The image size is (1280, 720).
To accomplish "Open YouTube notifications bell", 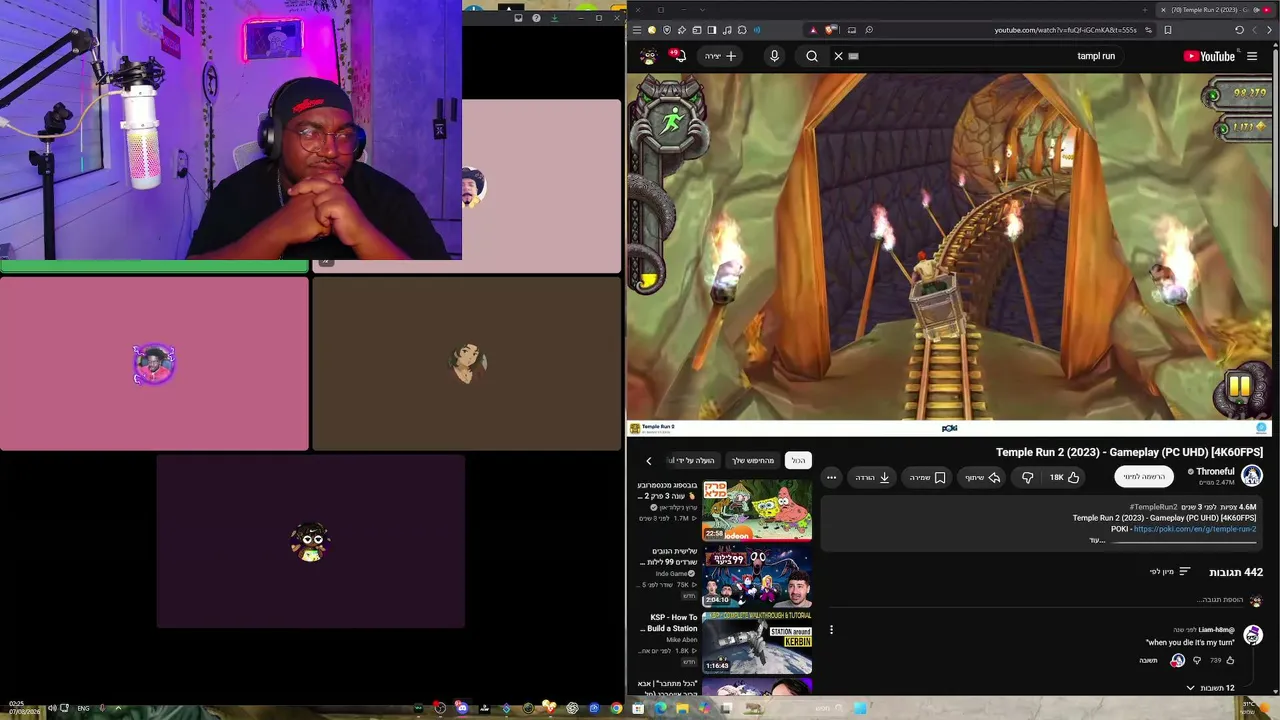I will (679, 56).
